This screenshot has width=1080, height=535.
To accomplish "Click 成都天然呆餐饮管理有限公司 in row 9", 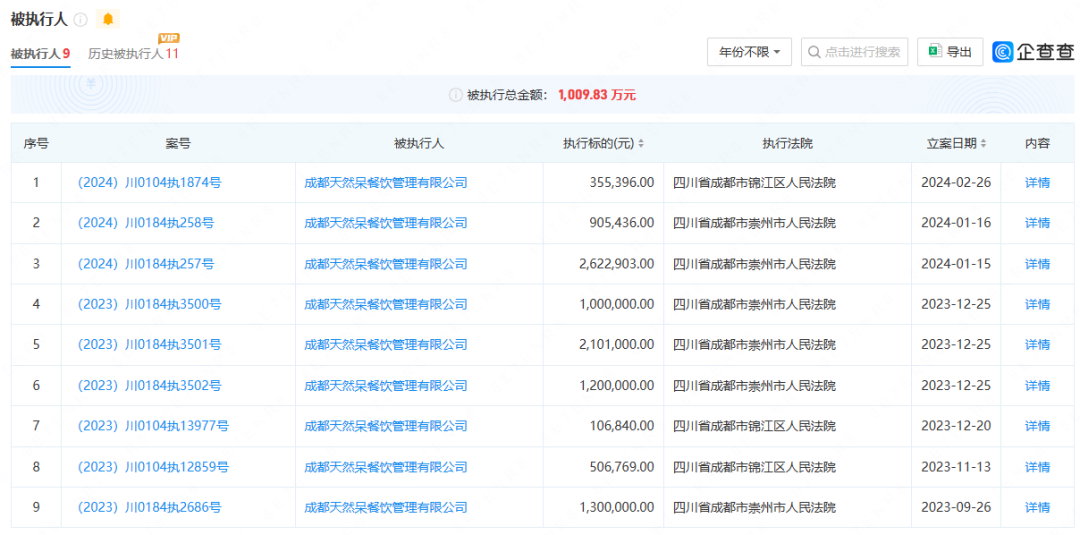I will (x=386, y=507).
